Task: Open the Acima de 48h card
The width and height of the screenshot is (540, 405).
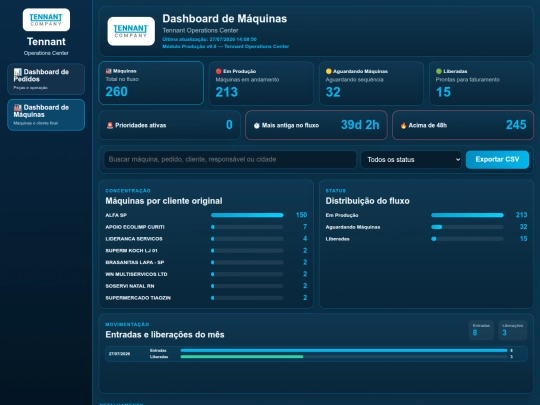Action: (x=463, y=125)
